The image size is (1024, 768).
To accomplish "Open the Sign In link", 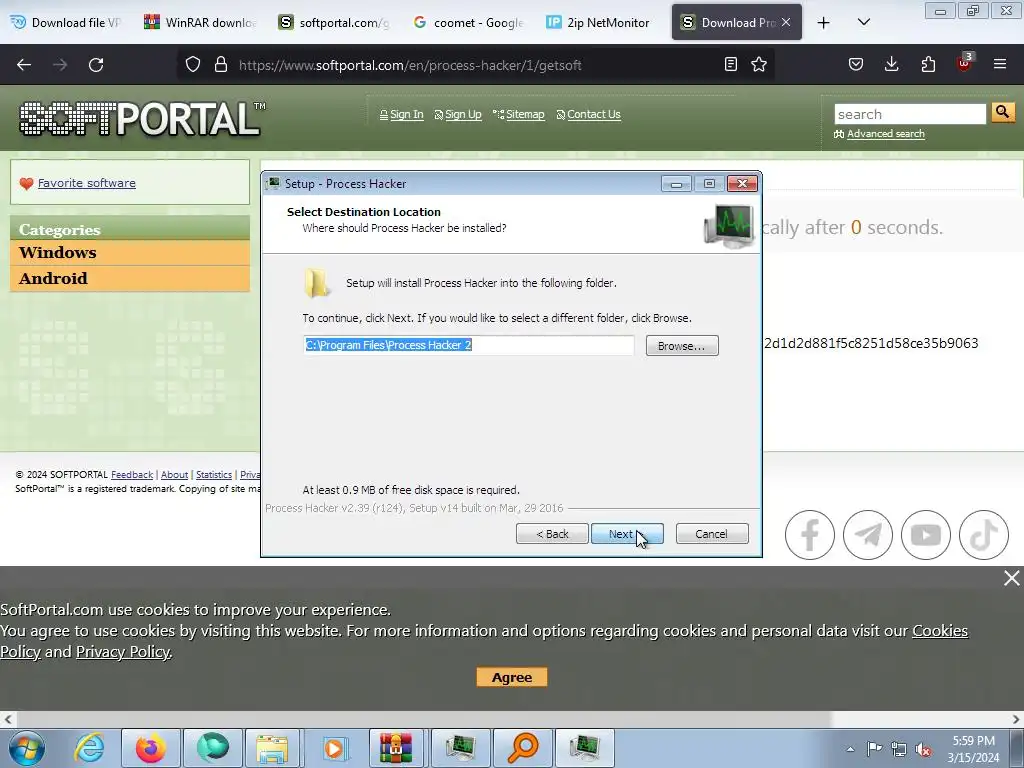I will [x=406, y=114].
